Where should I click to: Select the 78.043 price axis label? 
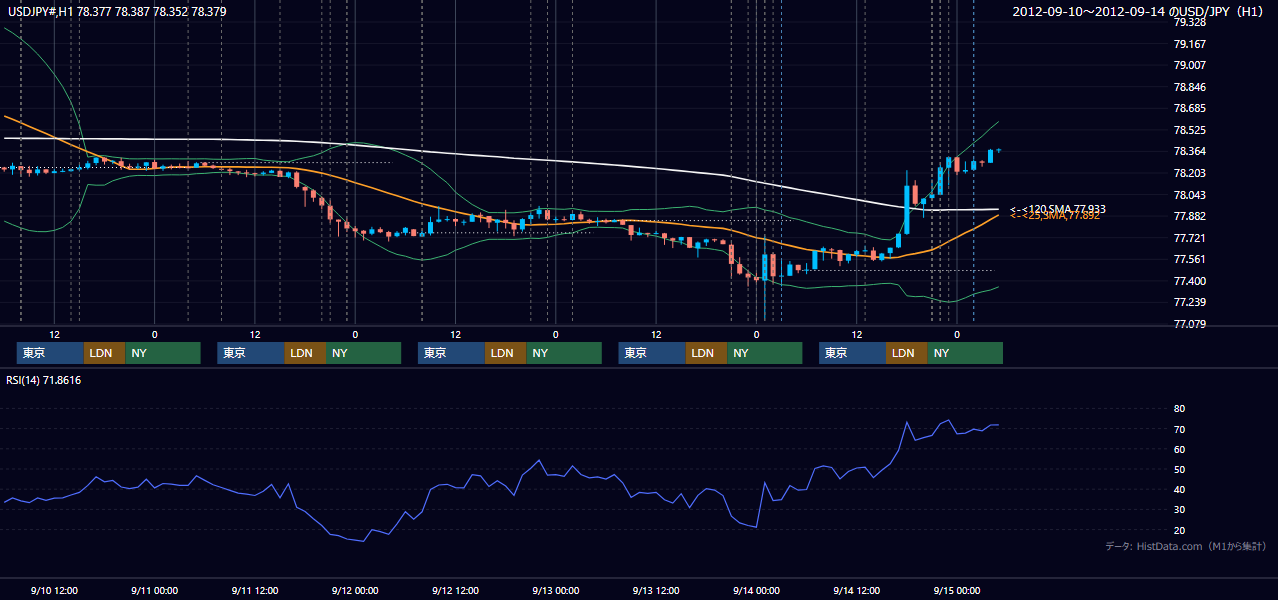coord(1189,195)
